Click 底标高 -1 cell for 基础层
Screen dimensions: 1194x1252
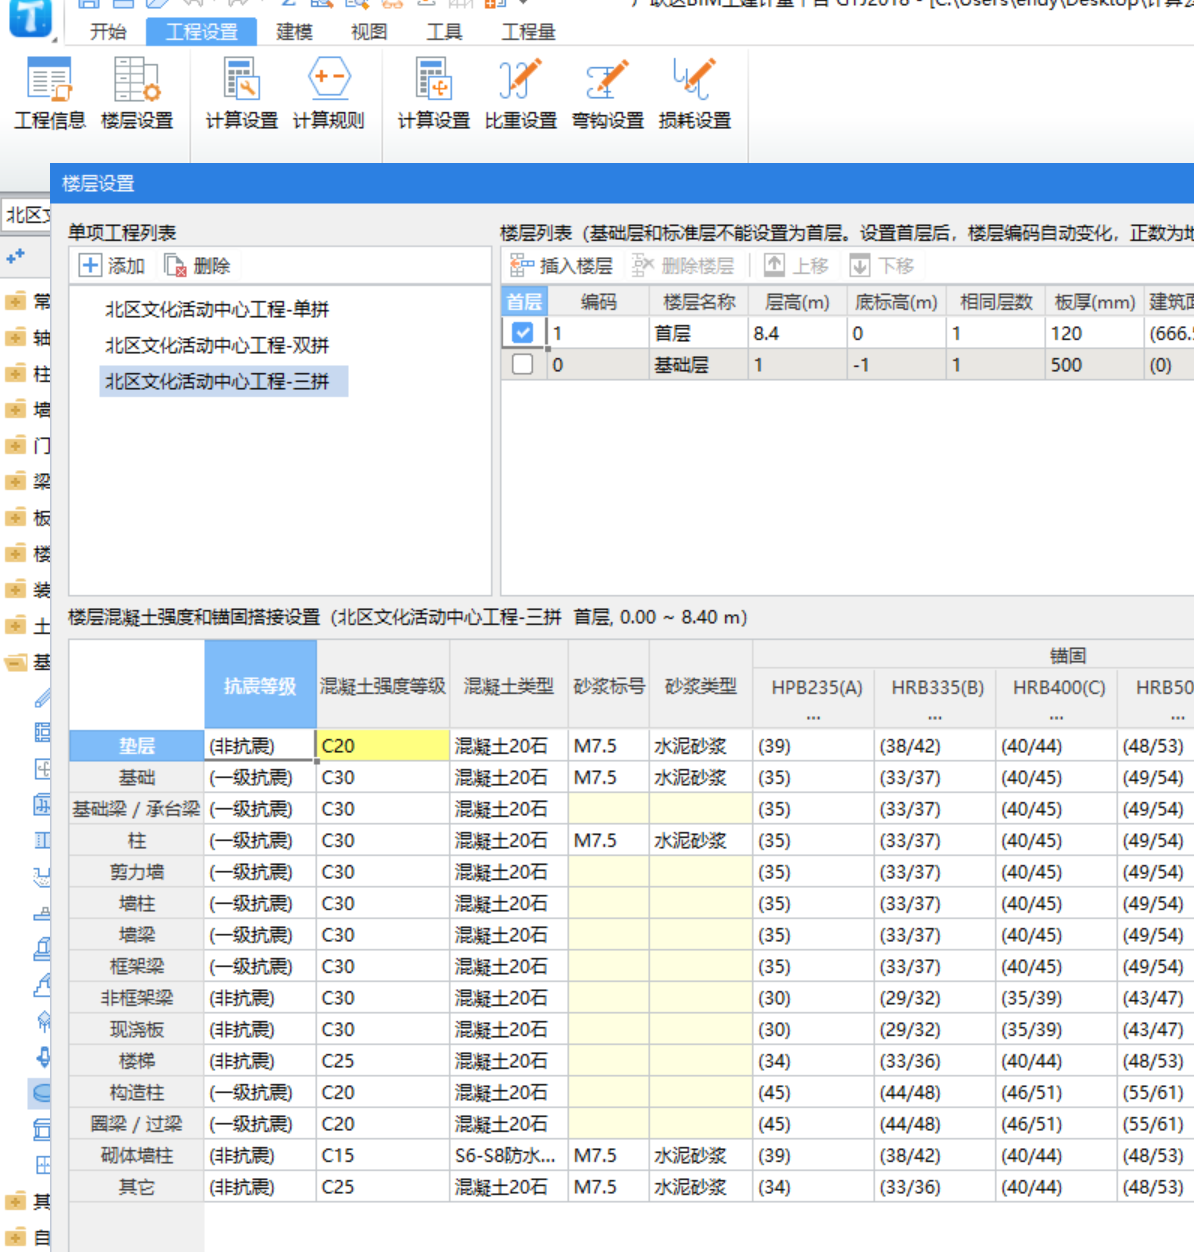(896, 365)
